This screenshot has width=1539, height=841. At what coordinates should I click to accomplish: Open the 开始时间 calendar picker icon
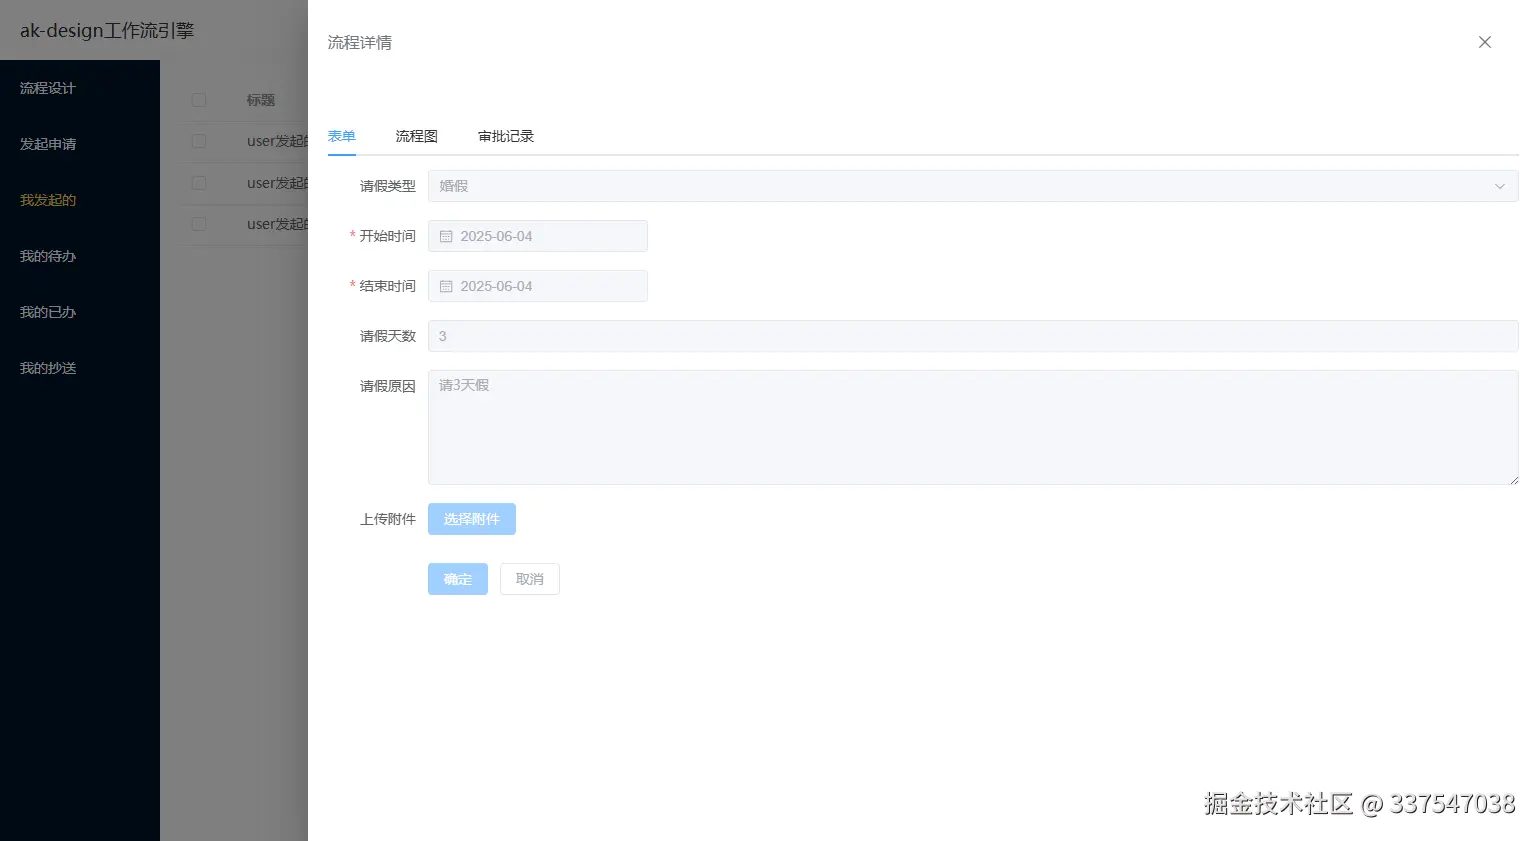[446, 235]
